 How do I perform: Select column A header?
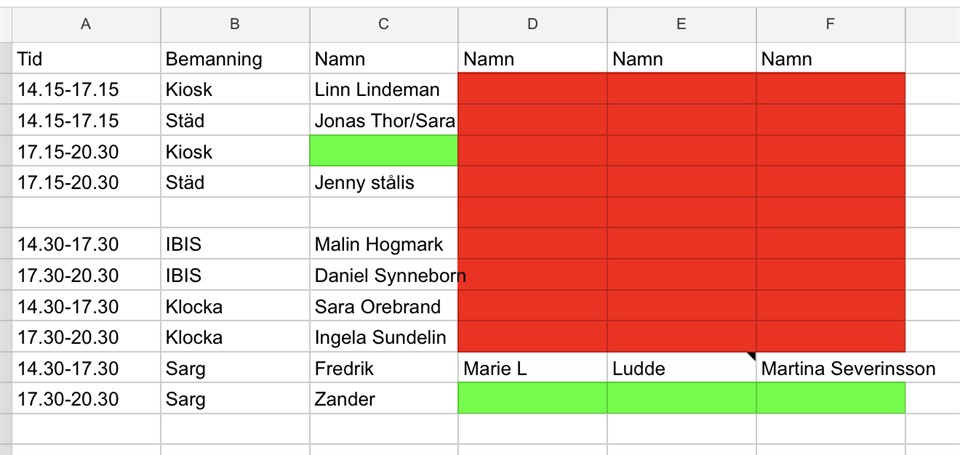(x=85, y=24)
